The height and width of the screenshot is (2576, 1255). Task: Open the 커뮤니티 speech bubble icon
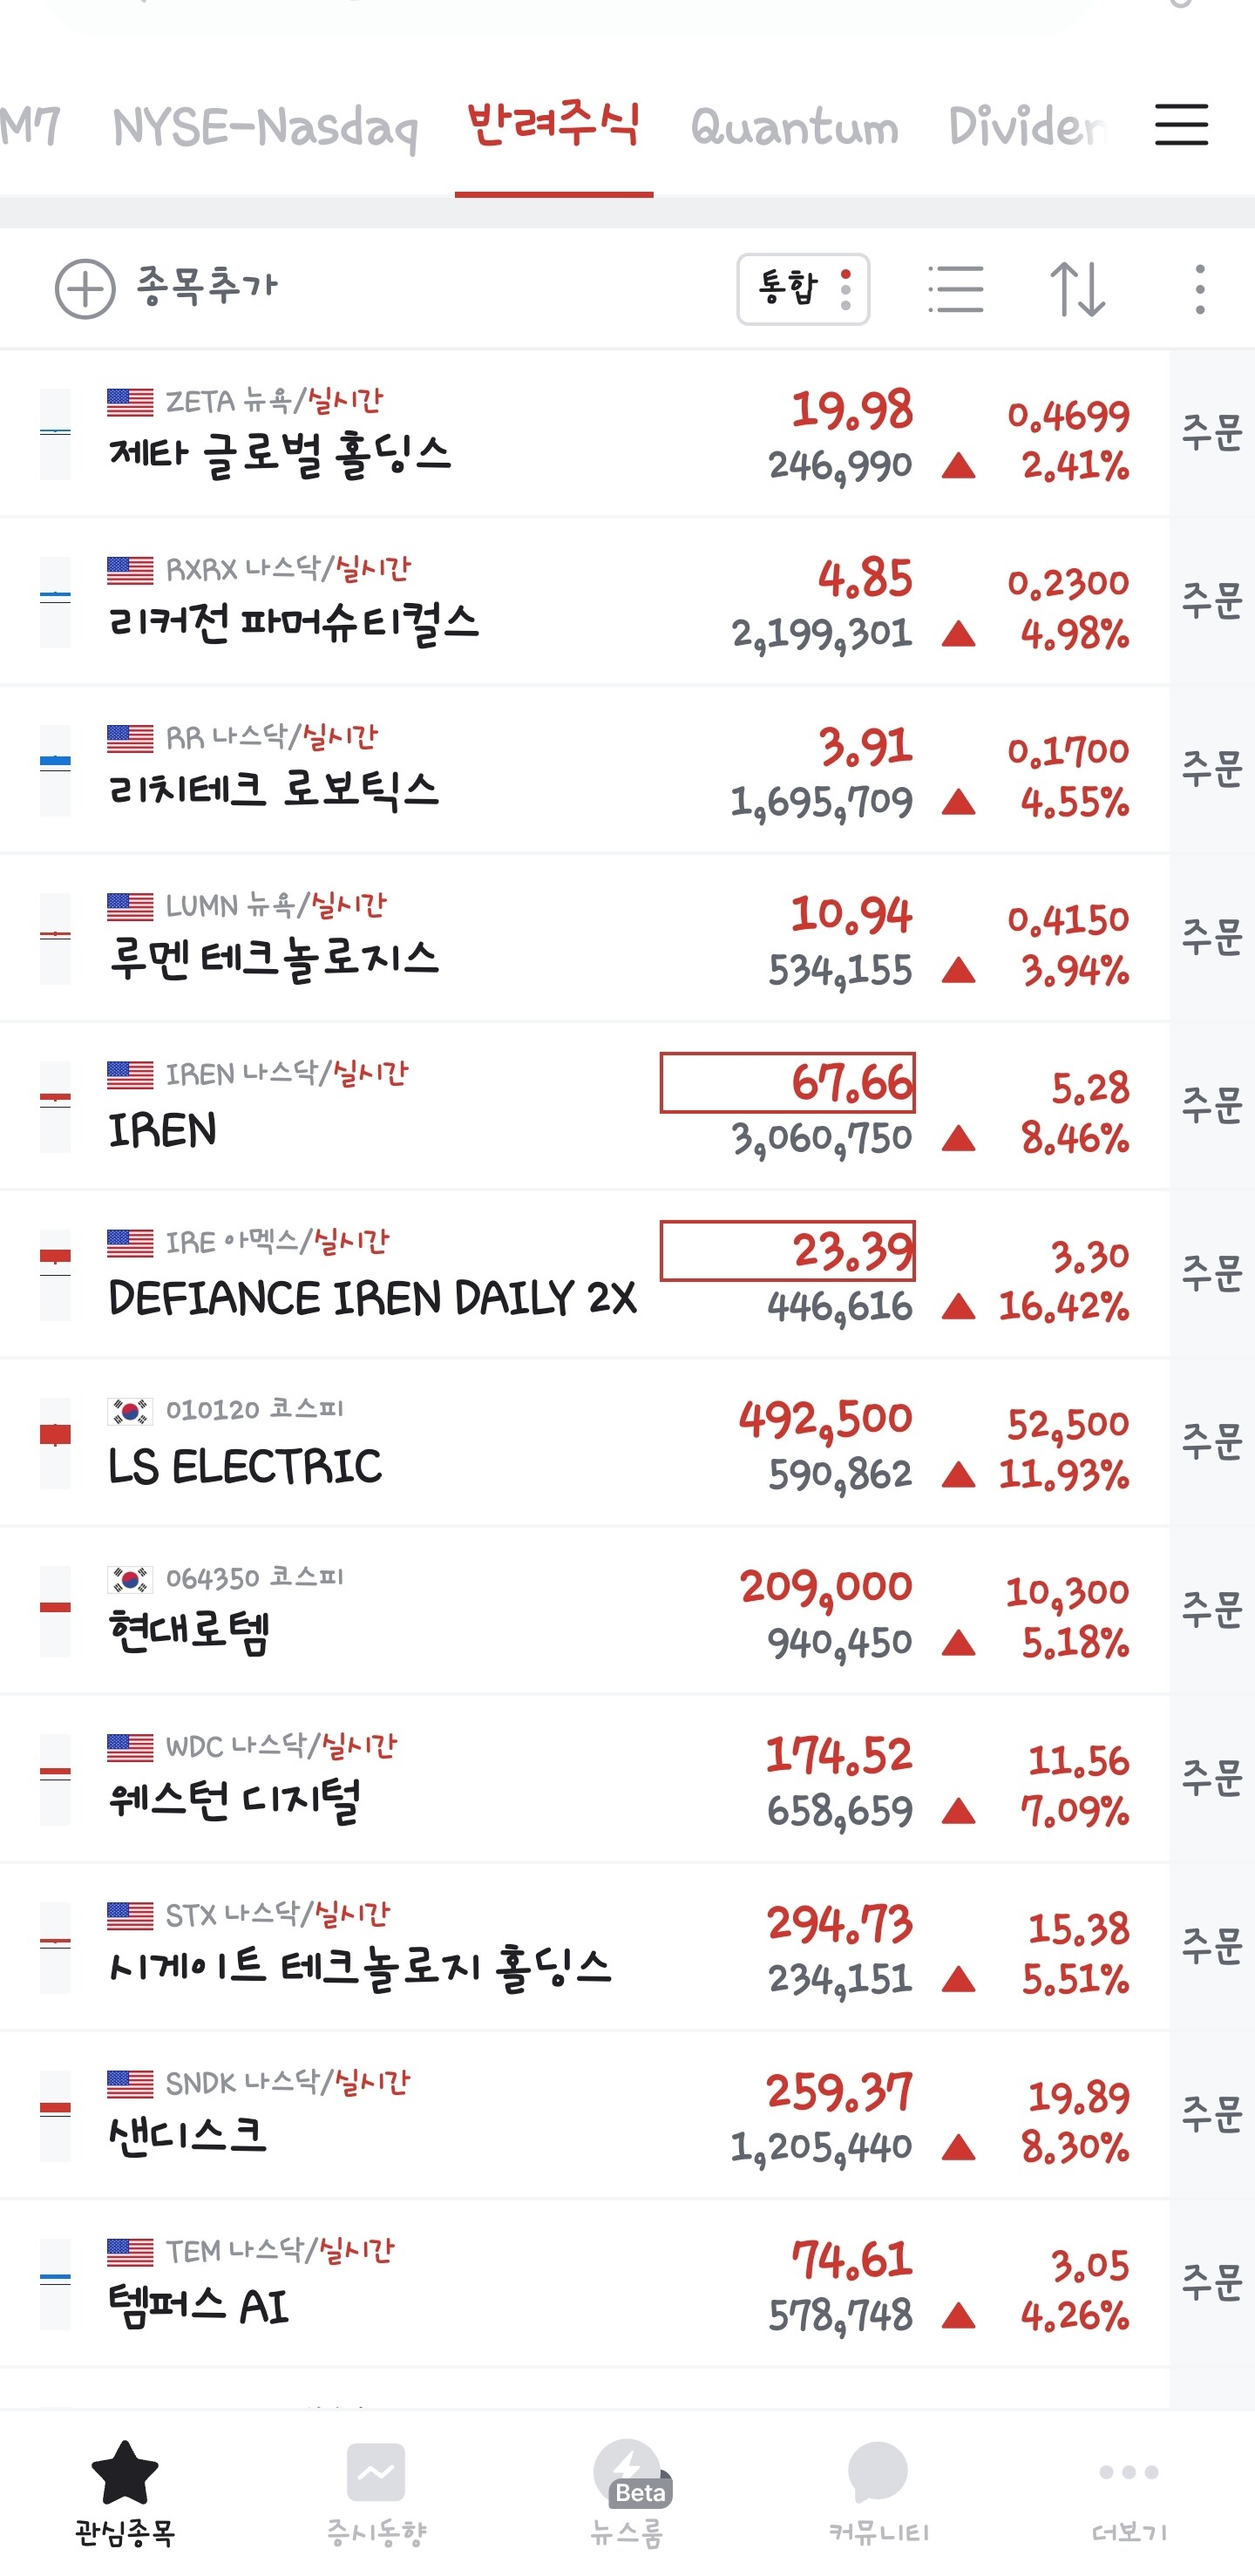point(878,2472)
